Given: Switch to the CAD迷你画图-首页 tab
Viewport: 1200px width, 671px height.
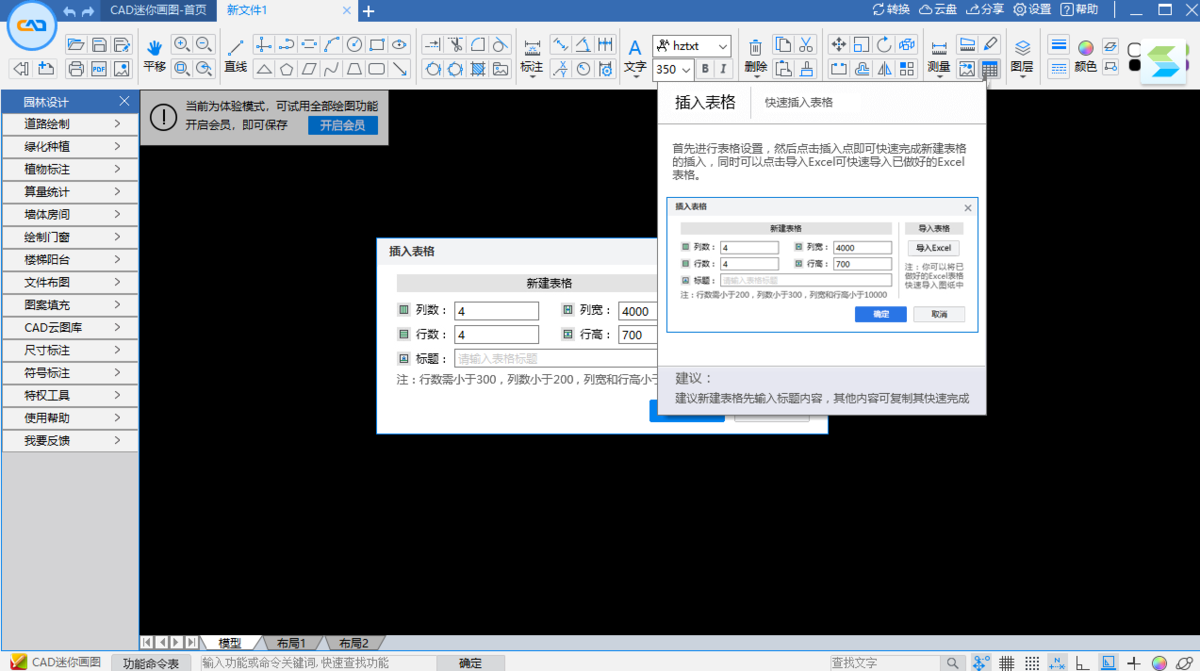Looking at the screenshot, I should [x=159, y=10].
